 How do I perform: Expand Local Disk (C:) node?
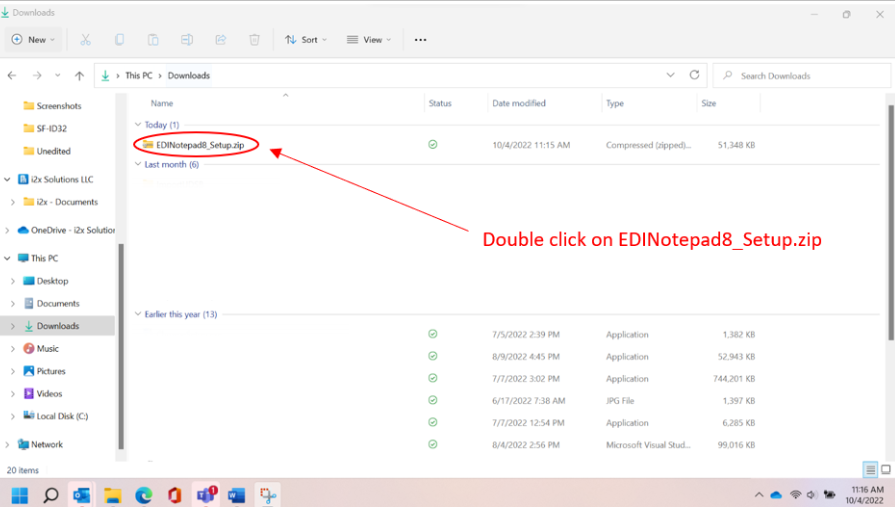pos(13,416)
